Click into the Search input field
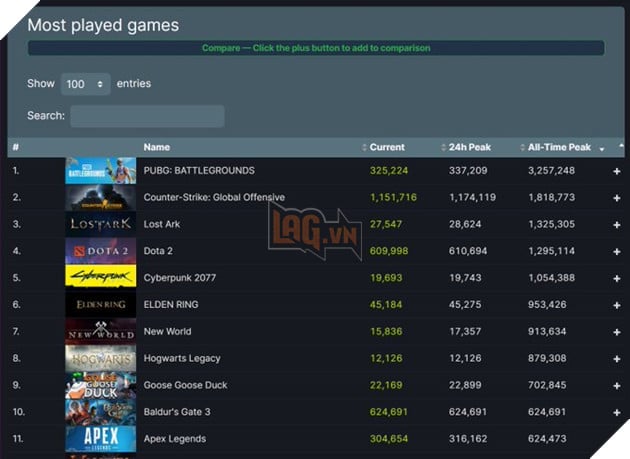Image resolution: width=630 pixels, height=459 pixels. (147, 116)
